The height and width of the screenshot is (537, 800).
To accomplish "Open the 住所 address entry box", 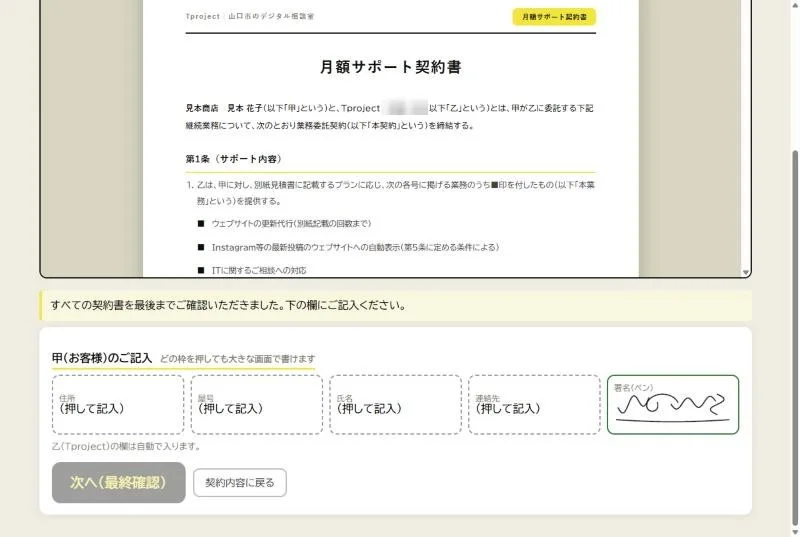I will coord(118,404).
